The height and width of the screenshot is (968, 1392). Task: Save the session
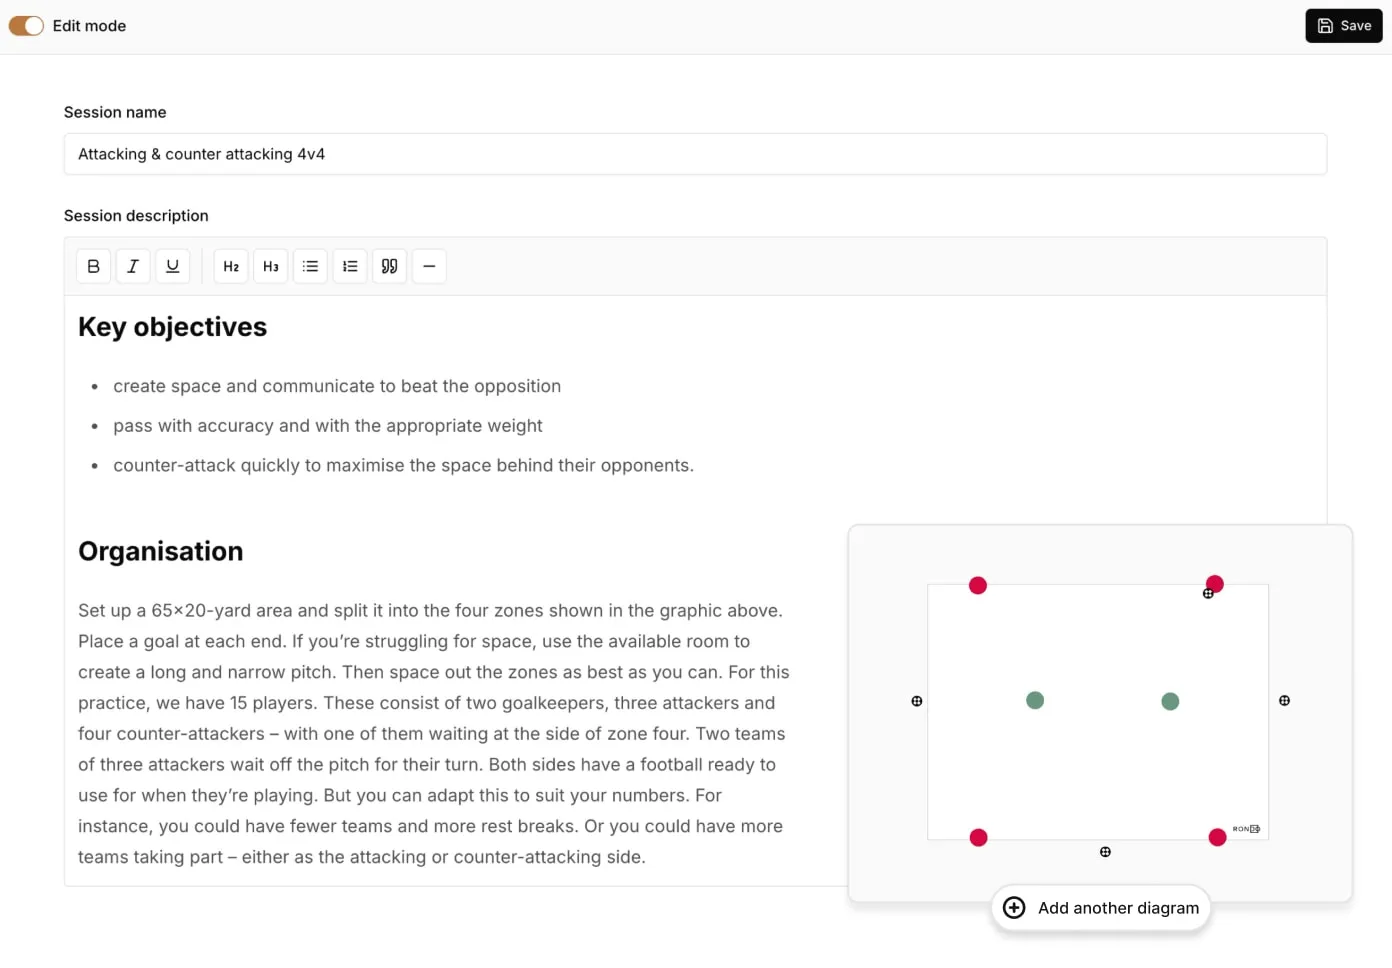pos(1343,26)
